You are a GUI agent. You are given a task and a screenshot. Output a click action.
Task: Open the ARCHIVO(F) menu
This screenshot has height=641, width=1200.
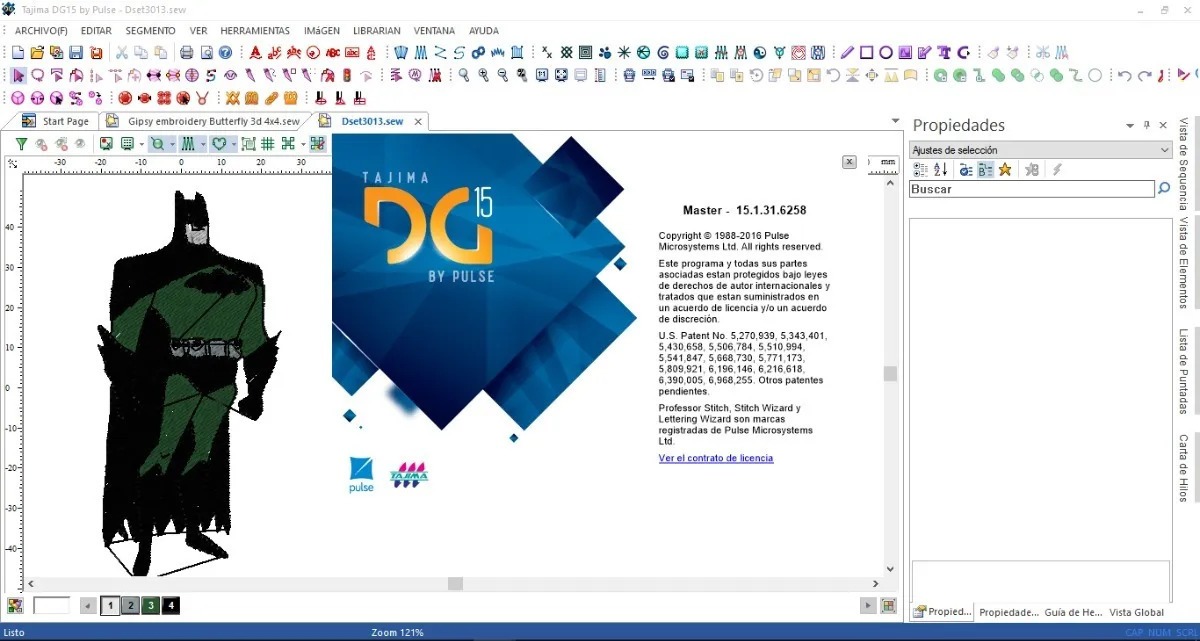tap(41, 31)
